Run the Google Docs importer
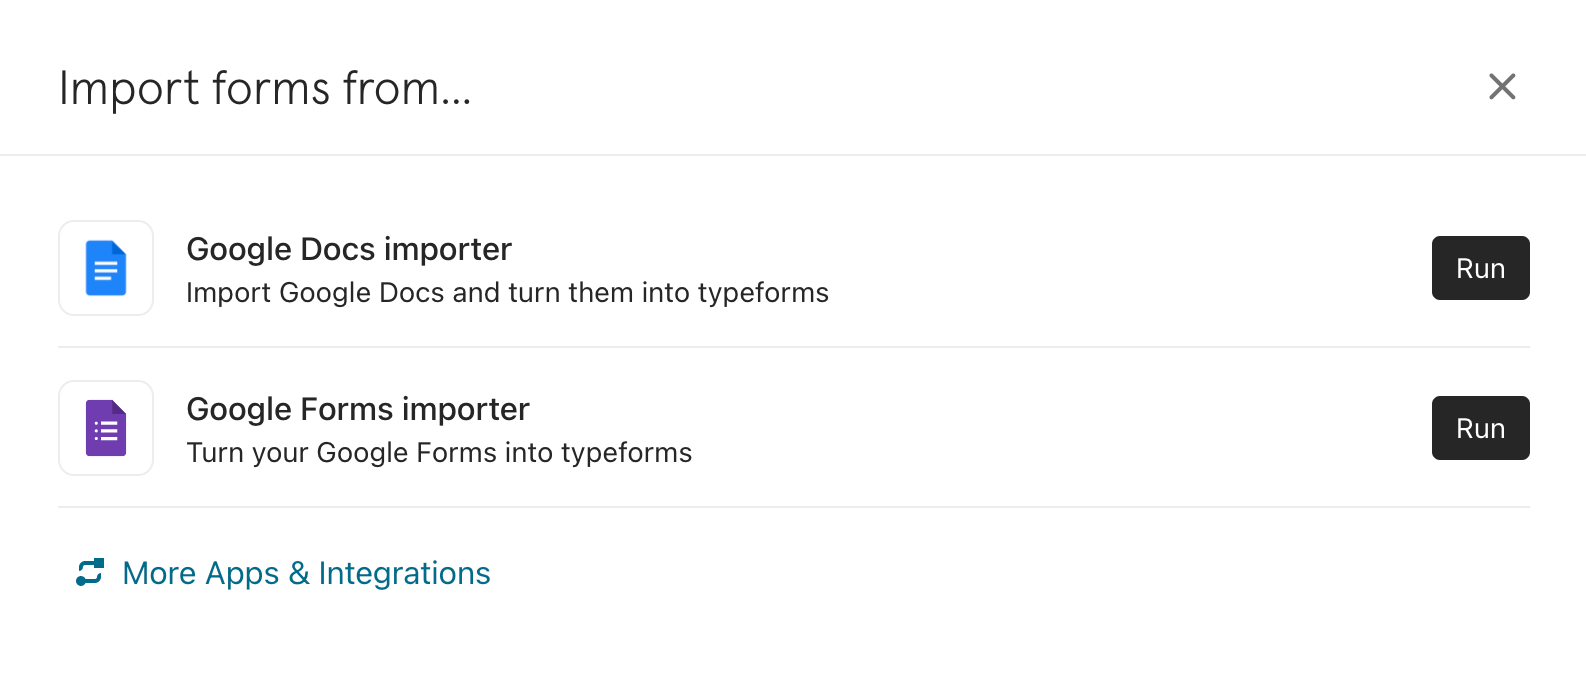The height and width of the screenshot is (680, 1586). 1480,268
